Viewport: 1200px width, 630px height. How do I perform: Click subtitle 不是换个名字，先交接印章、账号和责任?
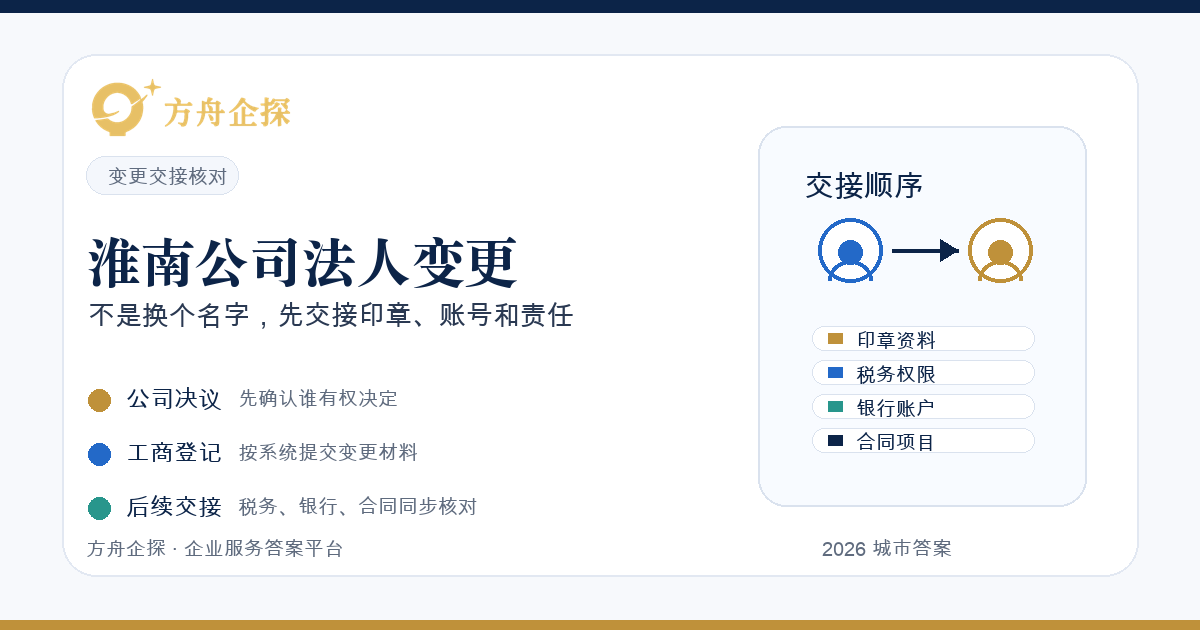pyautogui.click(x=331, y=316)
